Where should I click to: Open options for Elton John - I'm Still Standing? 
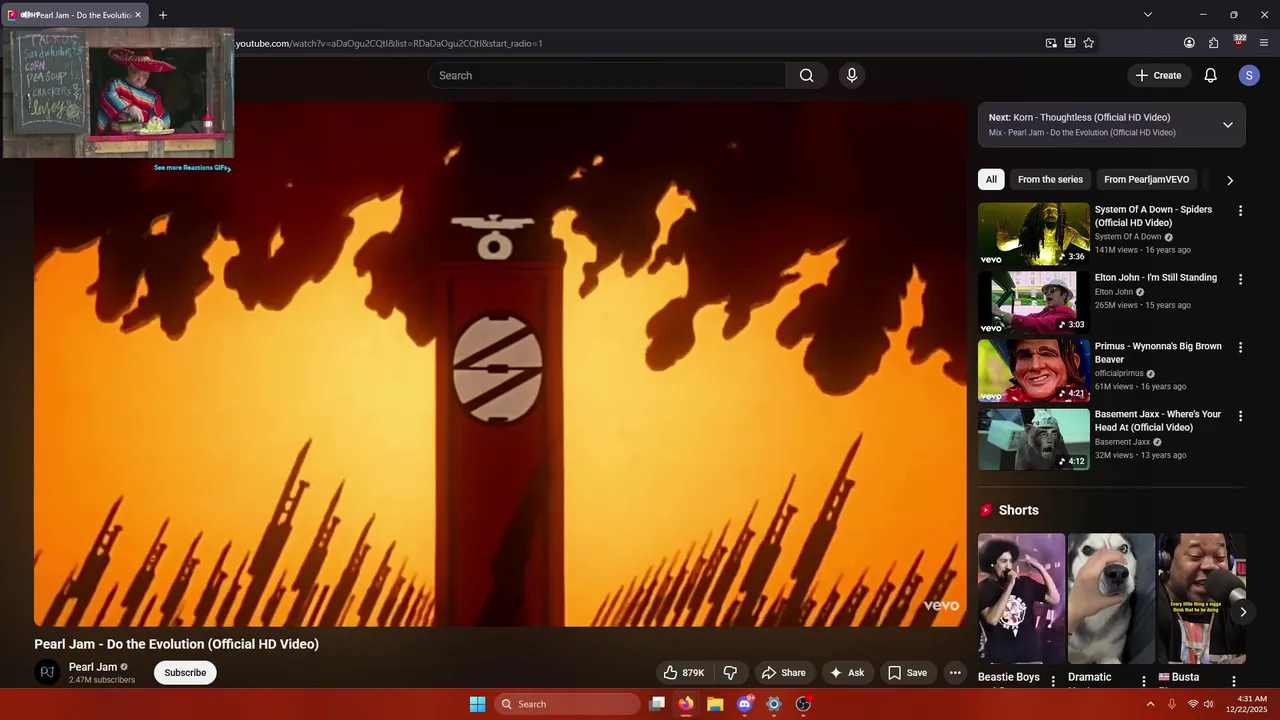[1240, 279]
